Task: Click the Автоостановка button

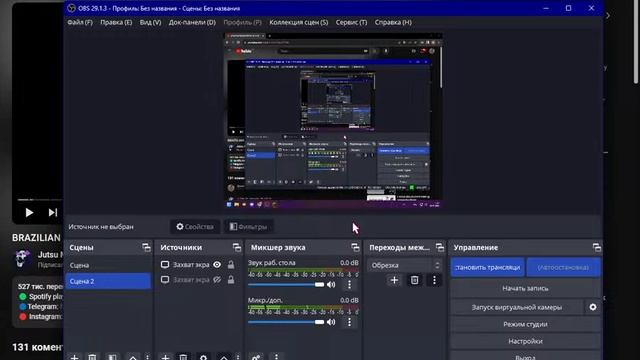Action: click(563, 267)
